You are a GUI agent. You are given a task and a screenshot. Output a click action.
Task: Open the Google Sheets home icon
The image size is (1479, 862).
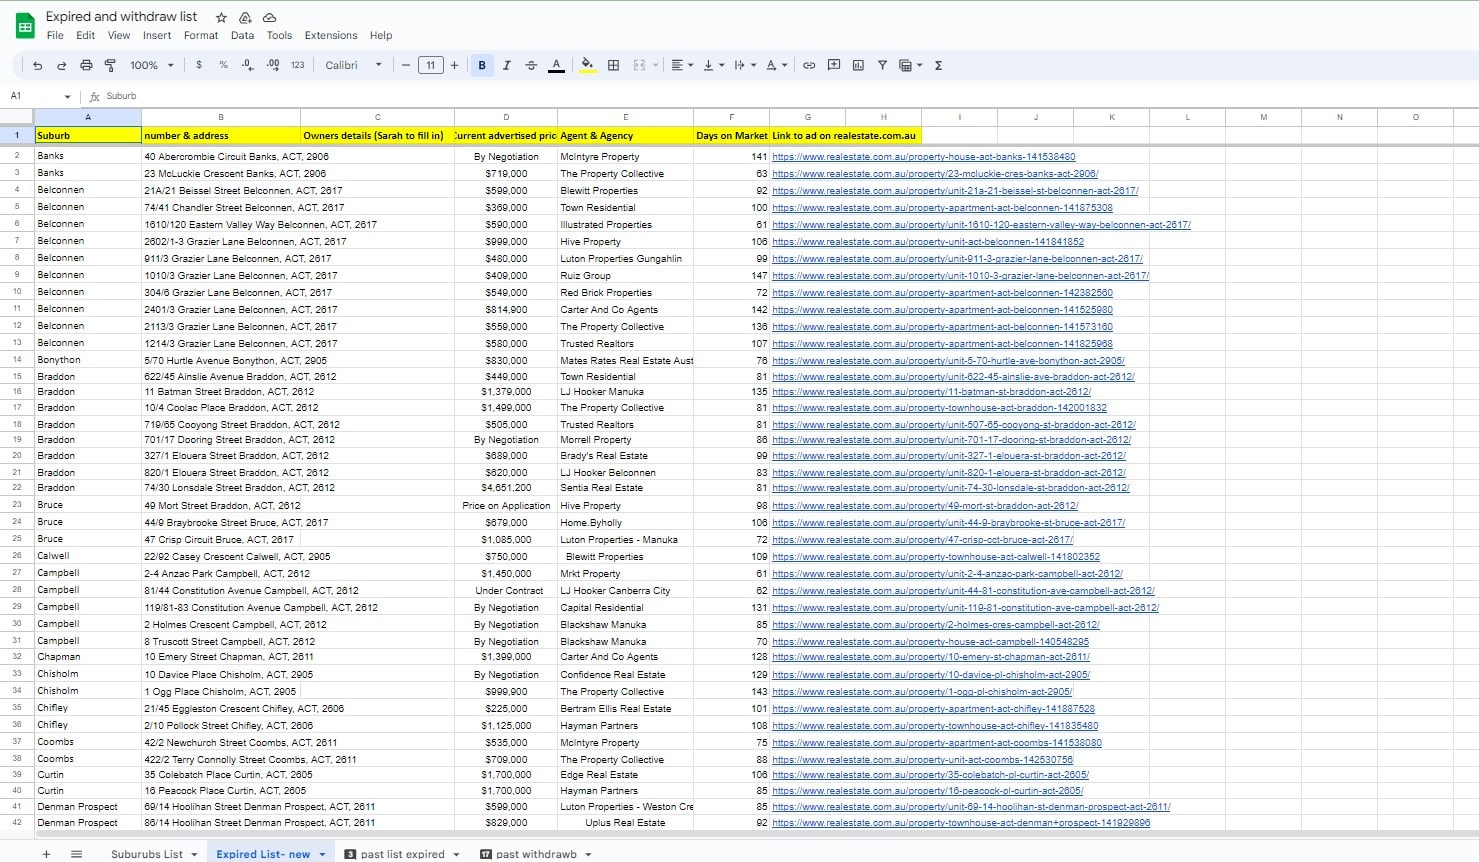coord(25,26)
